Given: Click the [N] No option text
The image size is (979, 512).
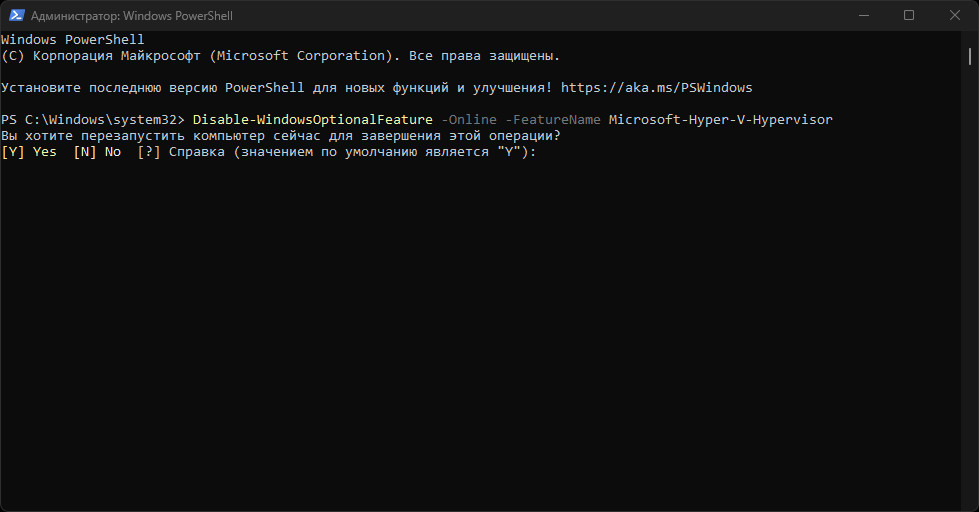Looking at the screenshot, I should tap(97, 152).
